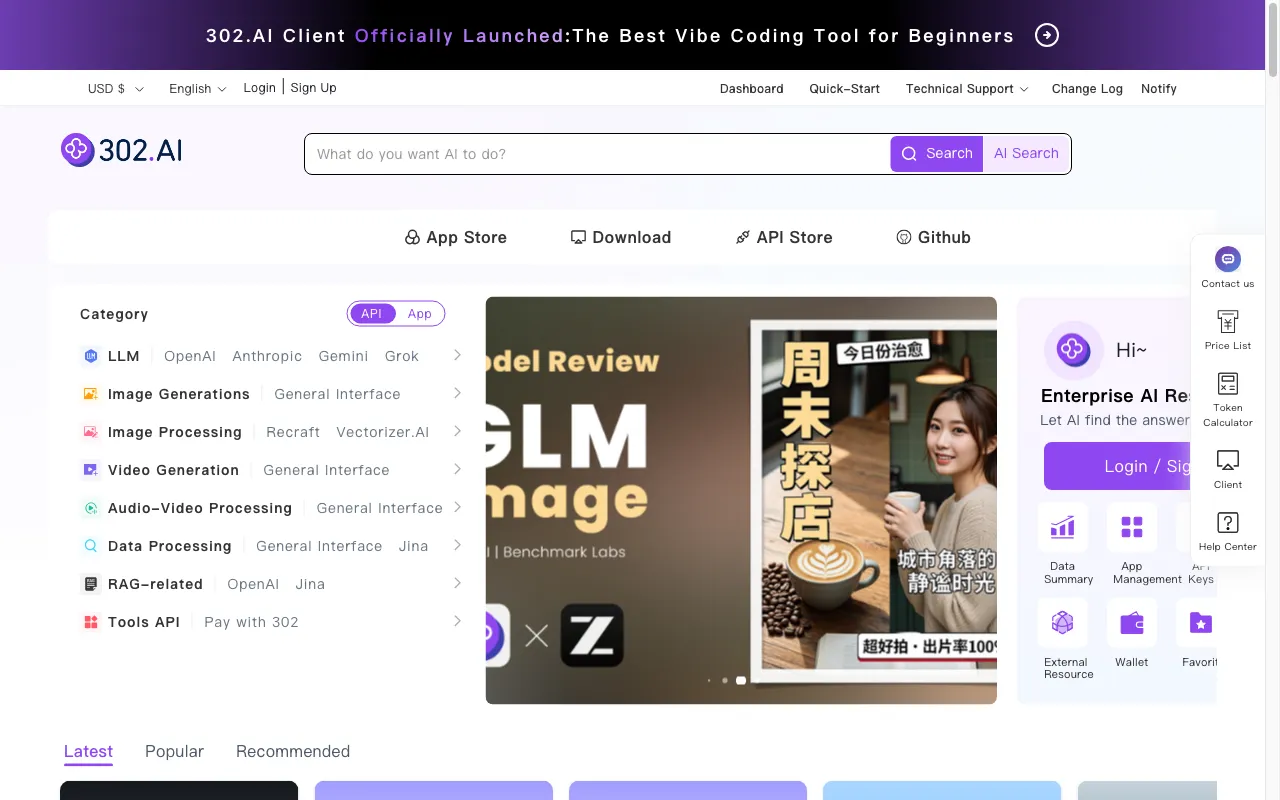Image resolution: width=1280 pixels, height=800 pixels.
Task: Click the Contact us chat icon
Action: pyautogui.click(x=1228, y=259)
